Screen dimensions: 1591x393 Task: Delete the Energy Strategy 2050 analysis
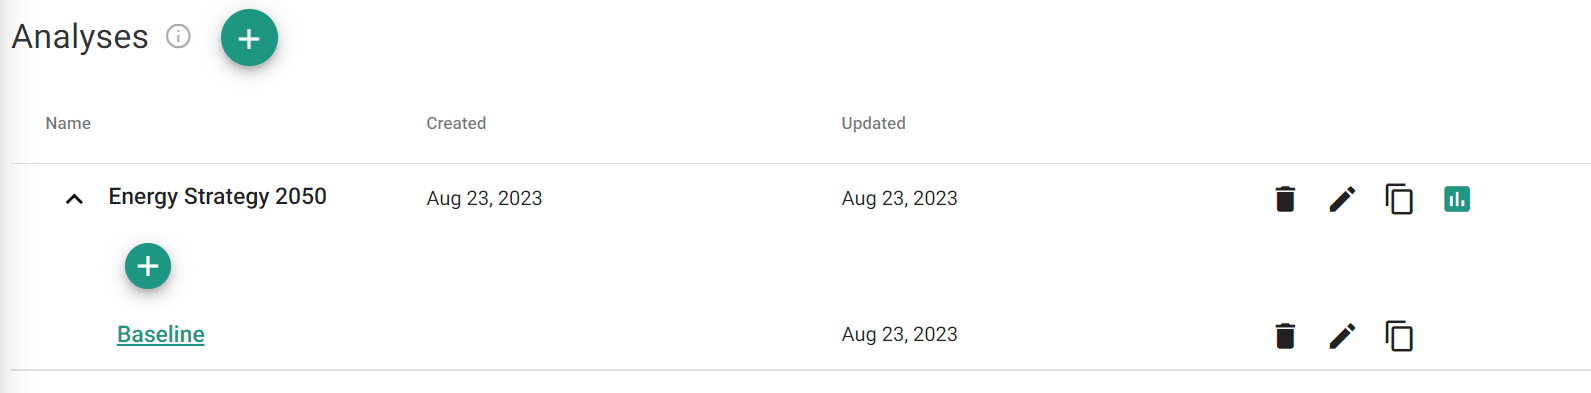pos(1286,199)
